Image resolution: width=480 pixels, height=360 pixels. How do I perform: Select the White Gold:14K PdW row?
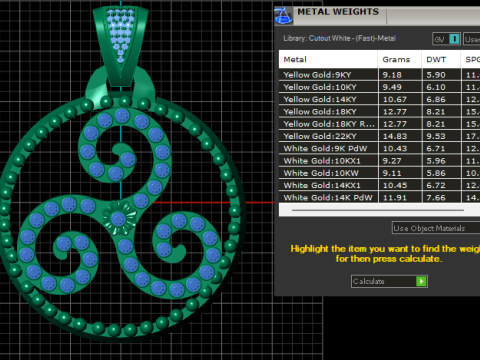(x=379, y=197)
